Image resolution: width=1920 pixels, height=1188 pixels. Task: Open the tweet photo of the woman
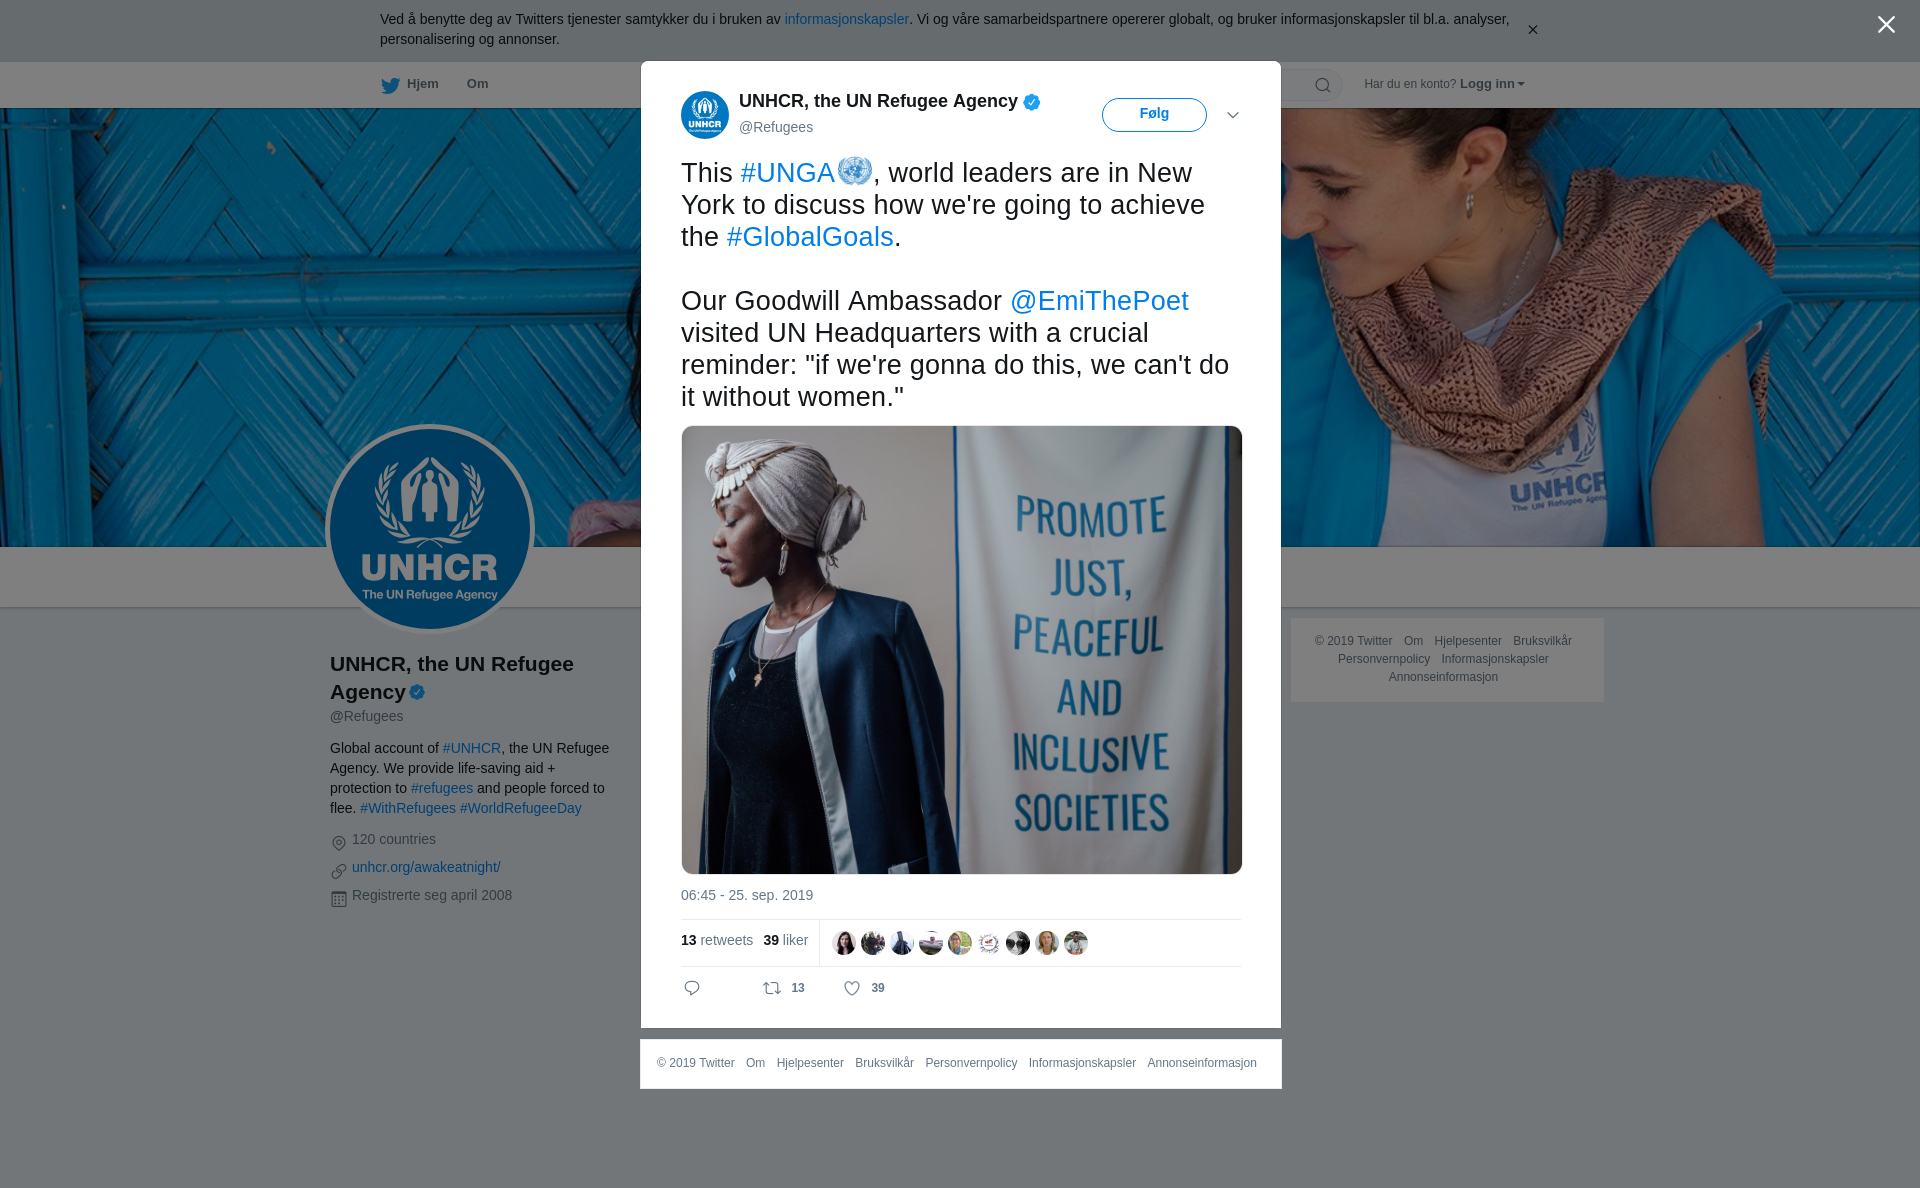tap(962, 650)
